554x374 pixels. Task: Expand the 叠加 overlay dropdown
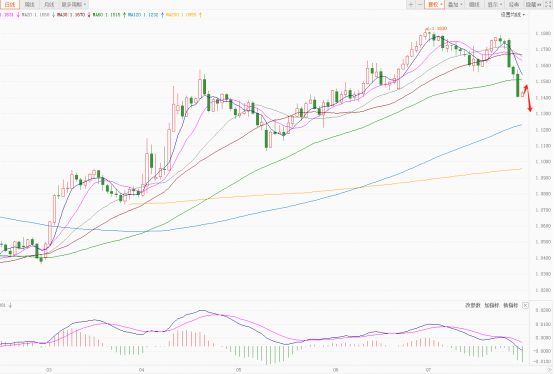pyautogui.click(x=455, y=5)
